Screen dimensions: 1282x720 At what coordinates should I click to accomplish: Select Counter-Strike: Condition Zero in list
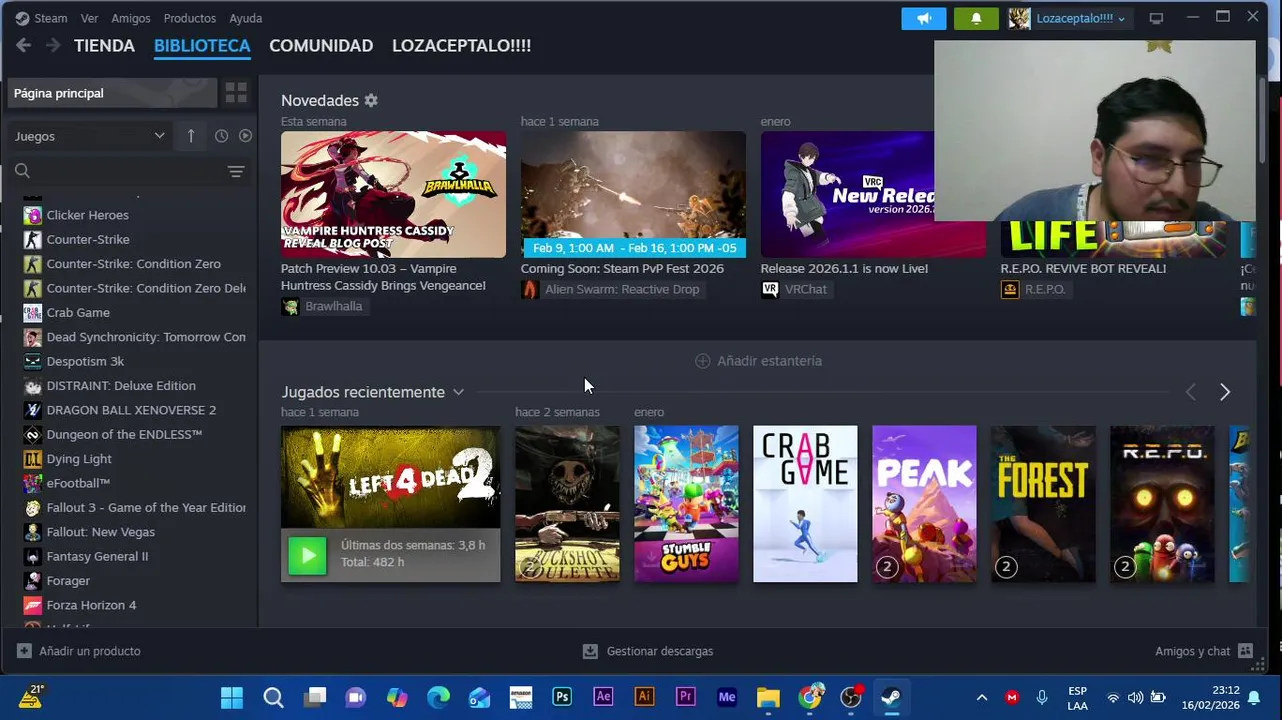click(133, 264)
